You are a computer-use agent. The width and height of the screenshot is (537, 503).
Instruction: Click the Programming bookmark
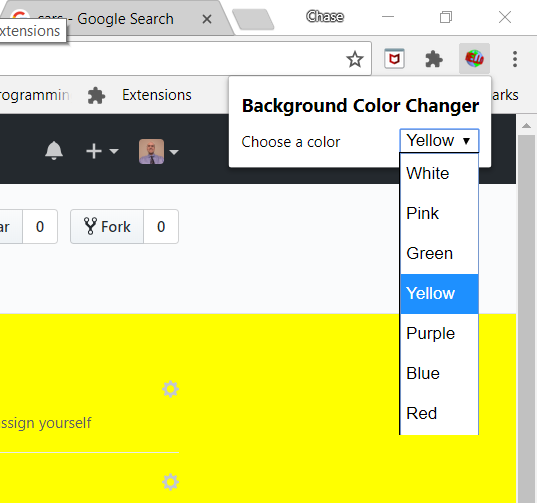[x=35, y=95]
